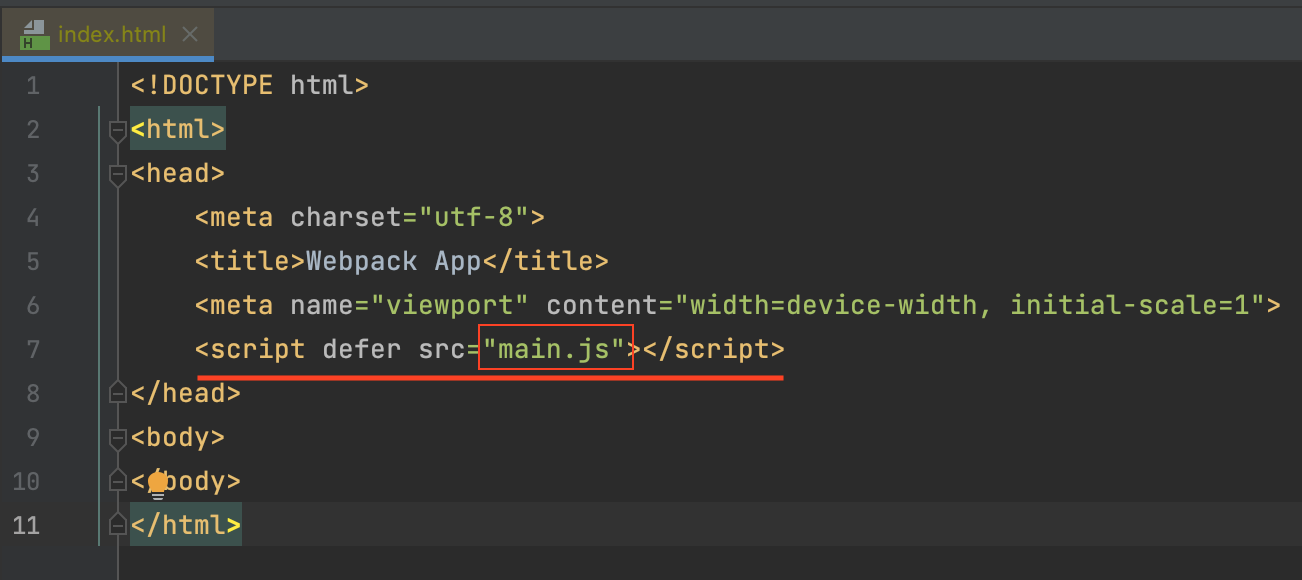The height and width of the screenshot is (580, 1302).
Task: Click line number 7 in the gutter
Action: tap(33, 349)
